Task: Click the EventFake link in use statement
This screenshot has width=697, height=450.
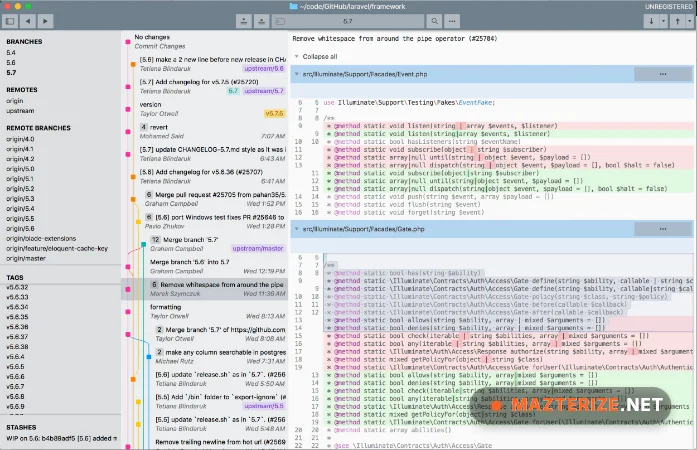Action: pos(475,103)
